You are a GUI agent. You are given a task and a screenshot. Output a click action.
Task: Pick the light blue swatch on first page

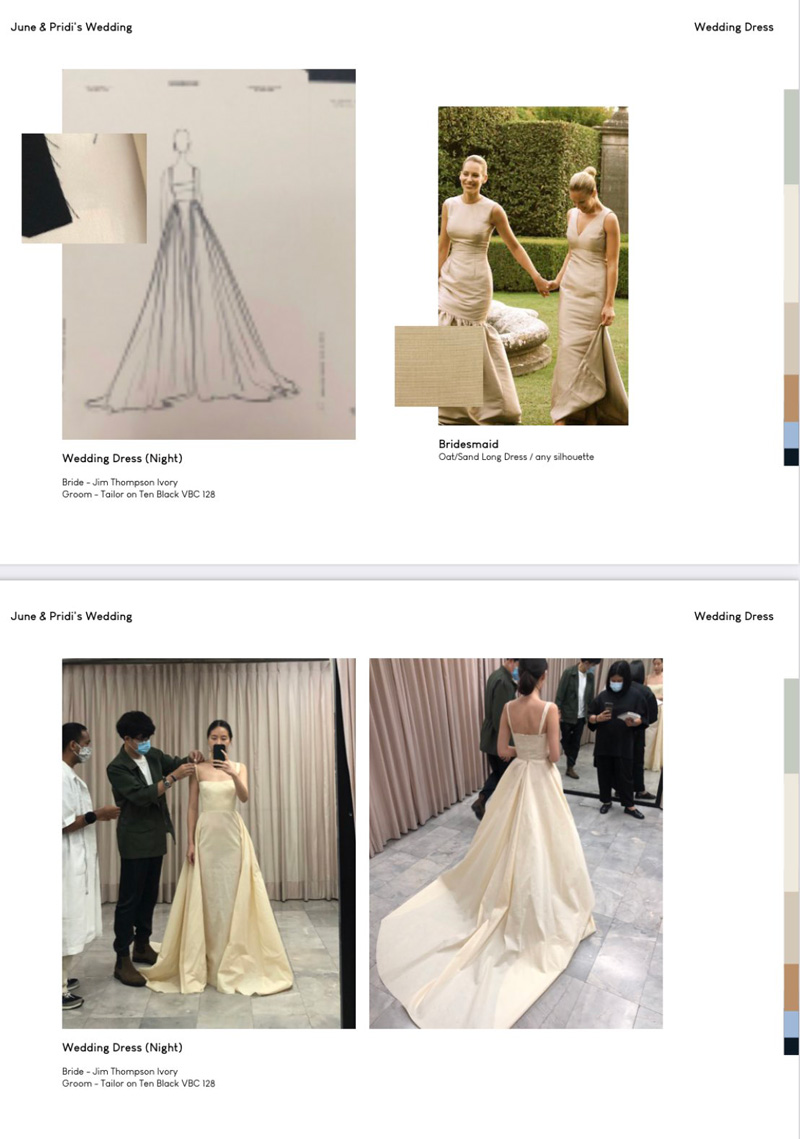click(x=791, y=434)
